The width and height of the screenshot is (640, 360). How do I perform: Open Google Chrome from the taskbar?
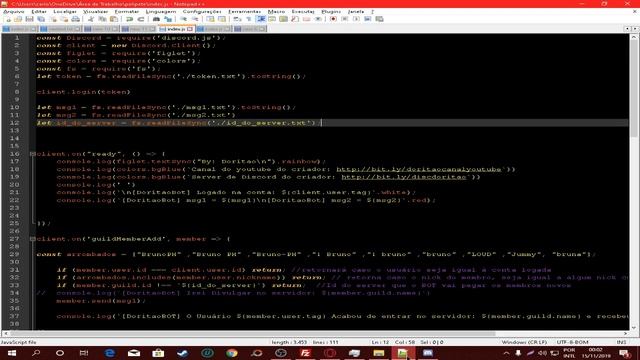tap(232, 353)
